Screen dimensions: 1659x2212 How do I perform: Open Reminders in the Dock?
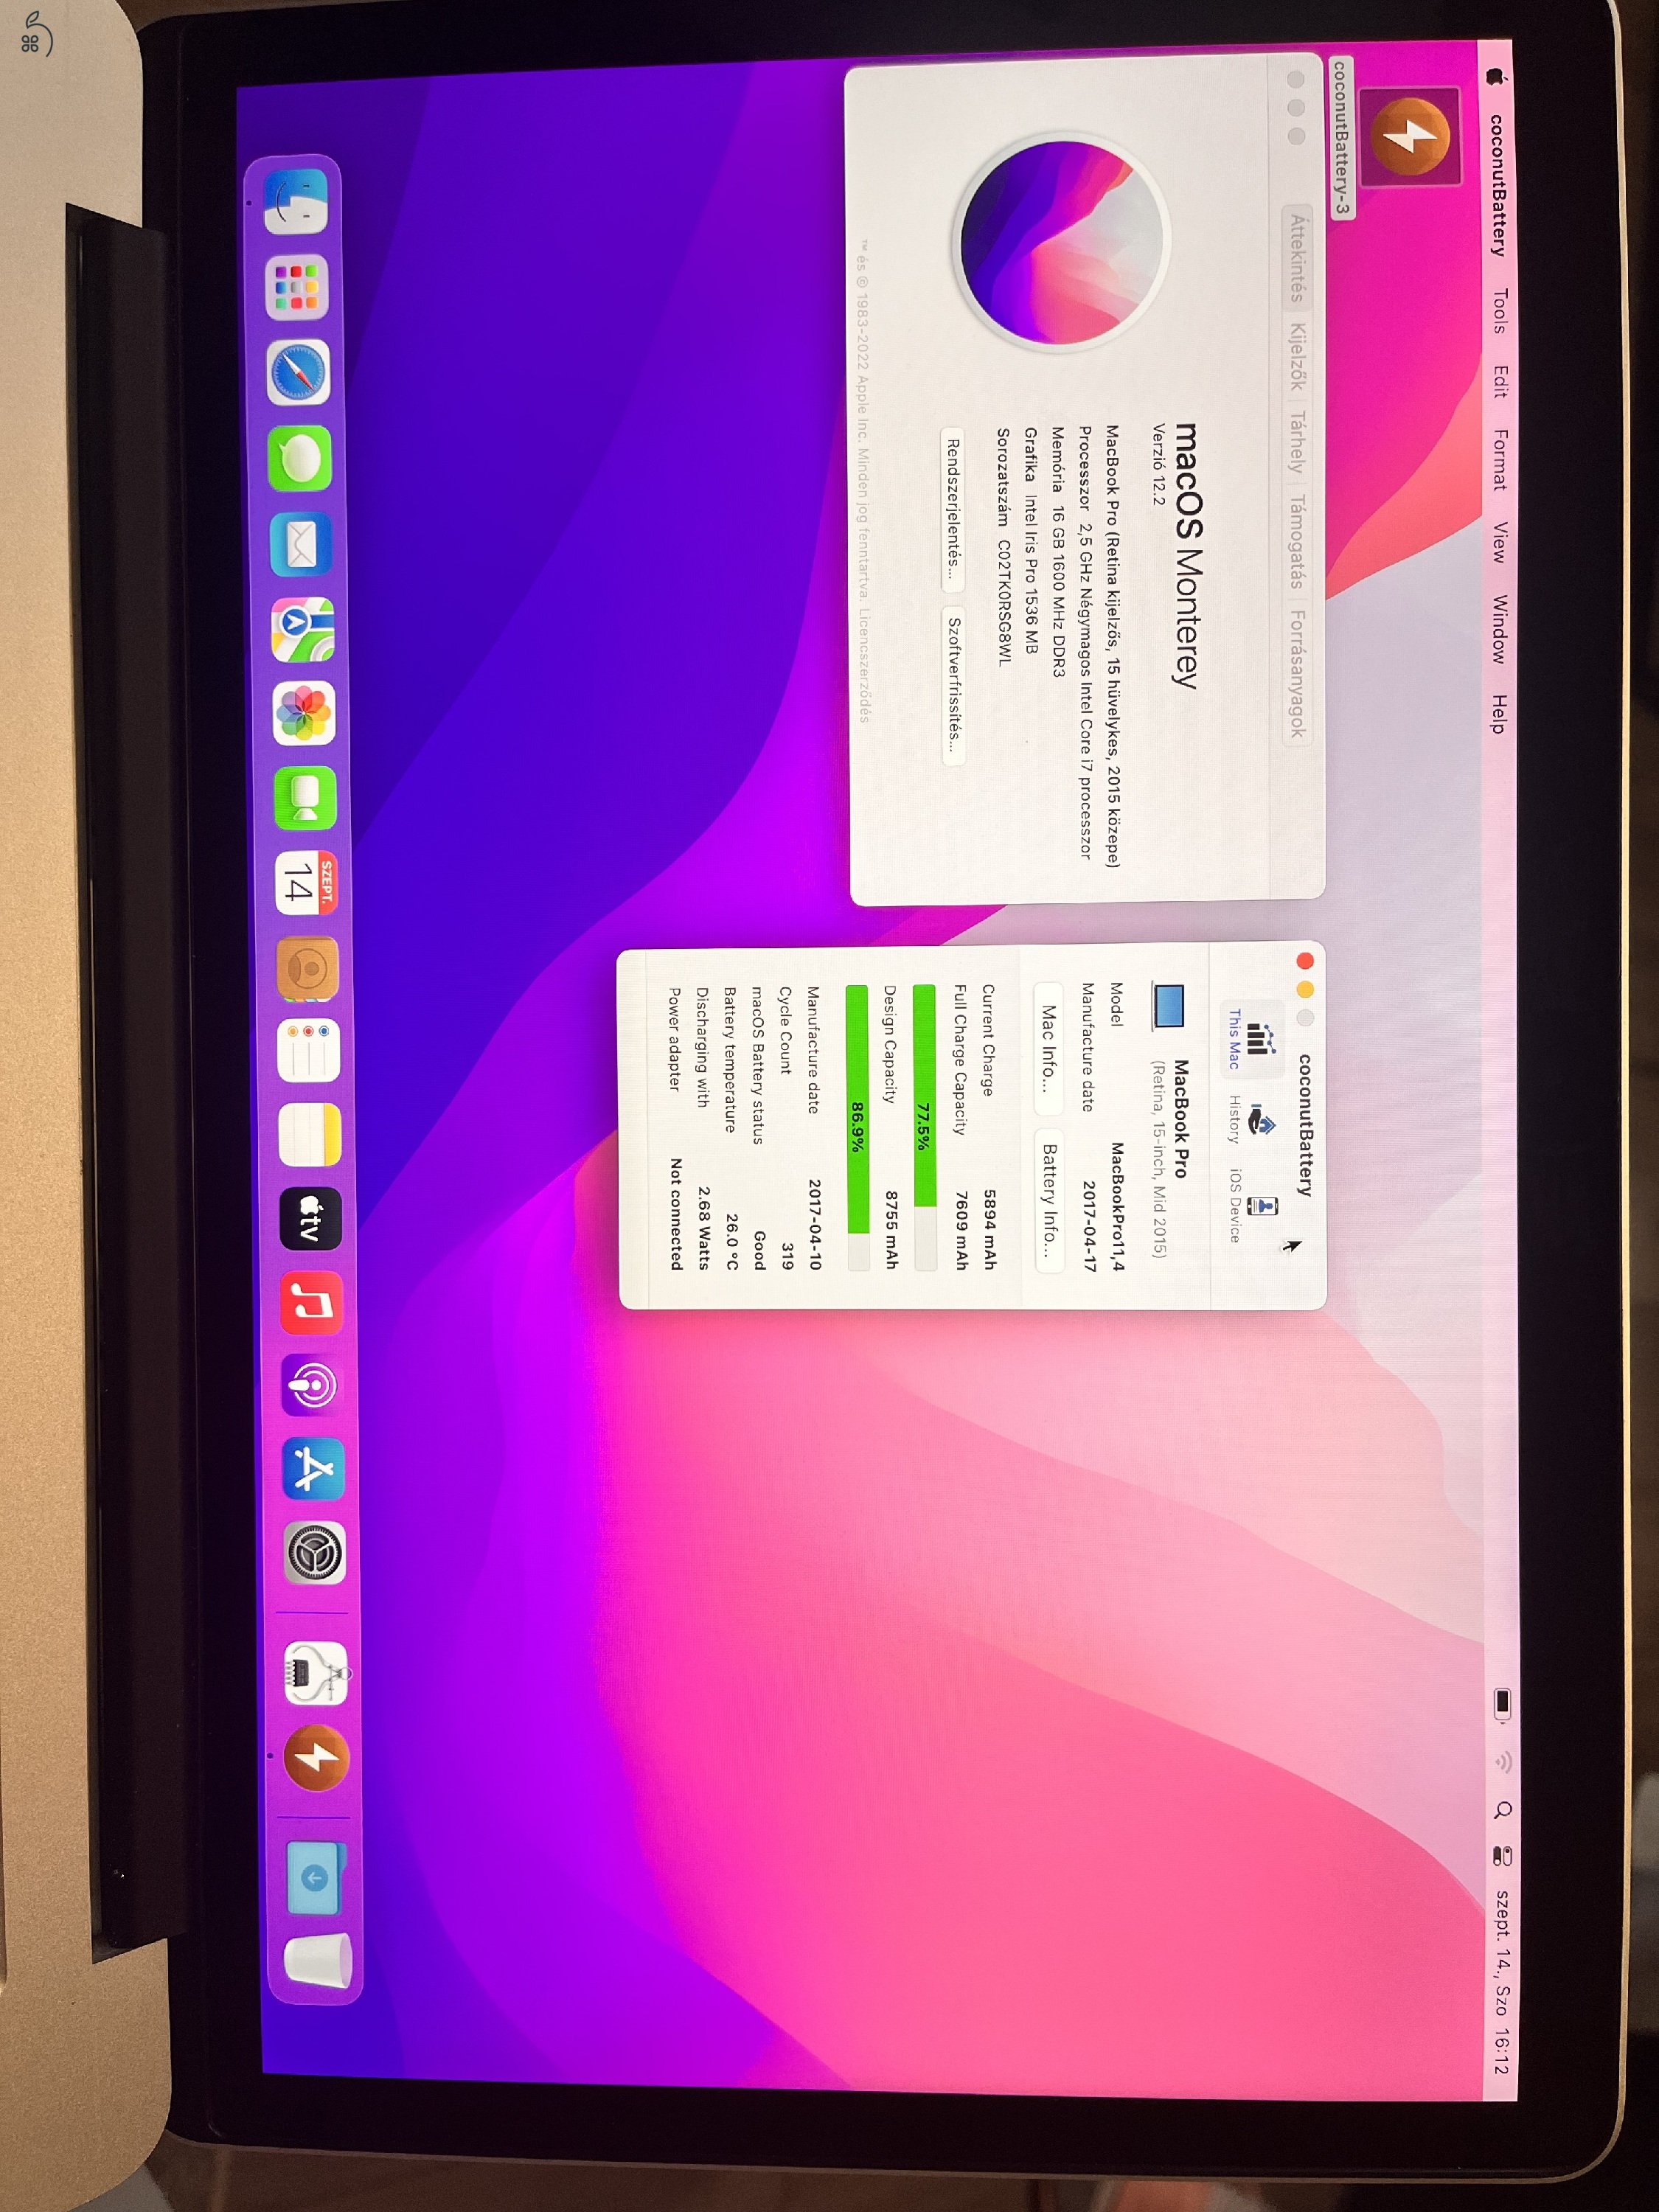point(309,1051)
